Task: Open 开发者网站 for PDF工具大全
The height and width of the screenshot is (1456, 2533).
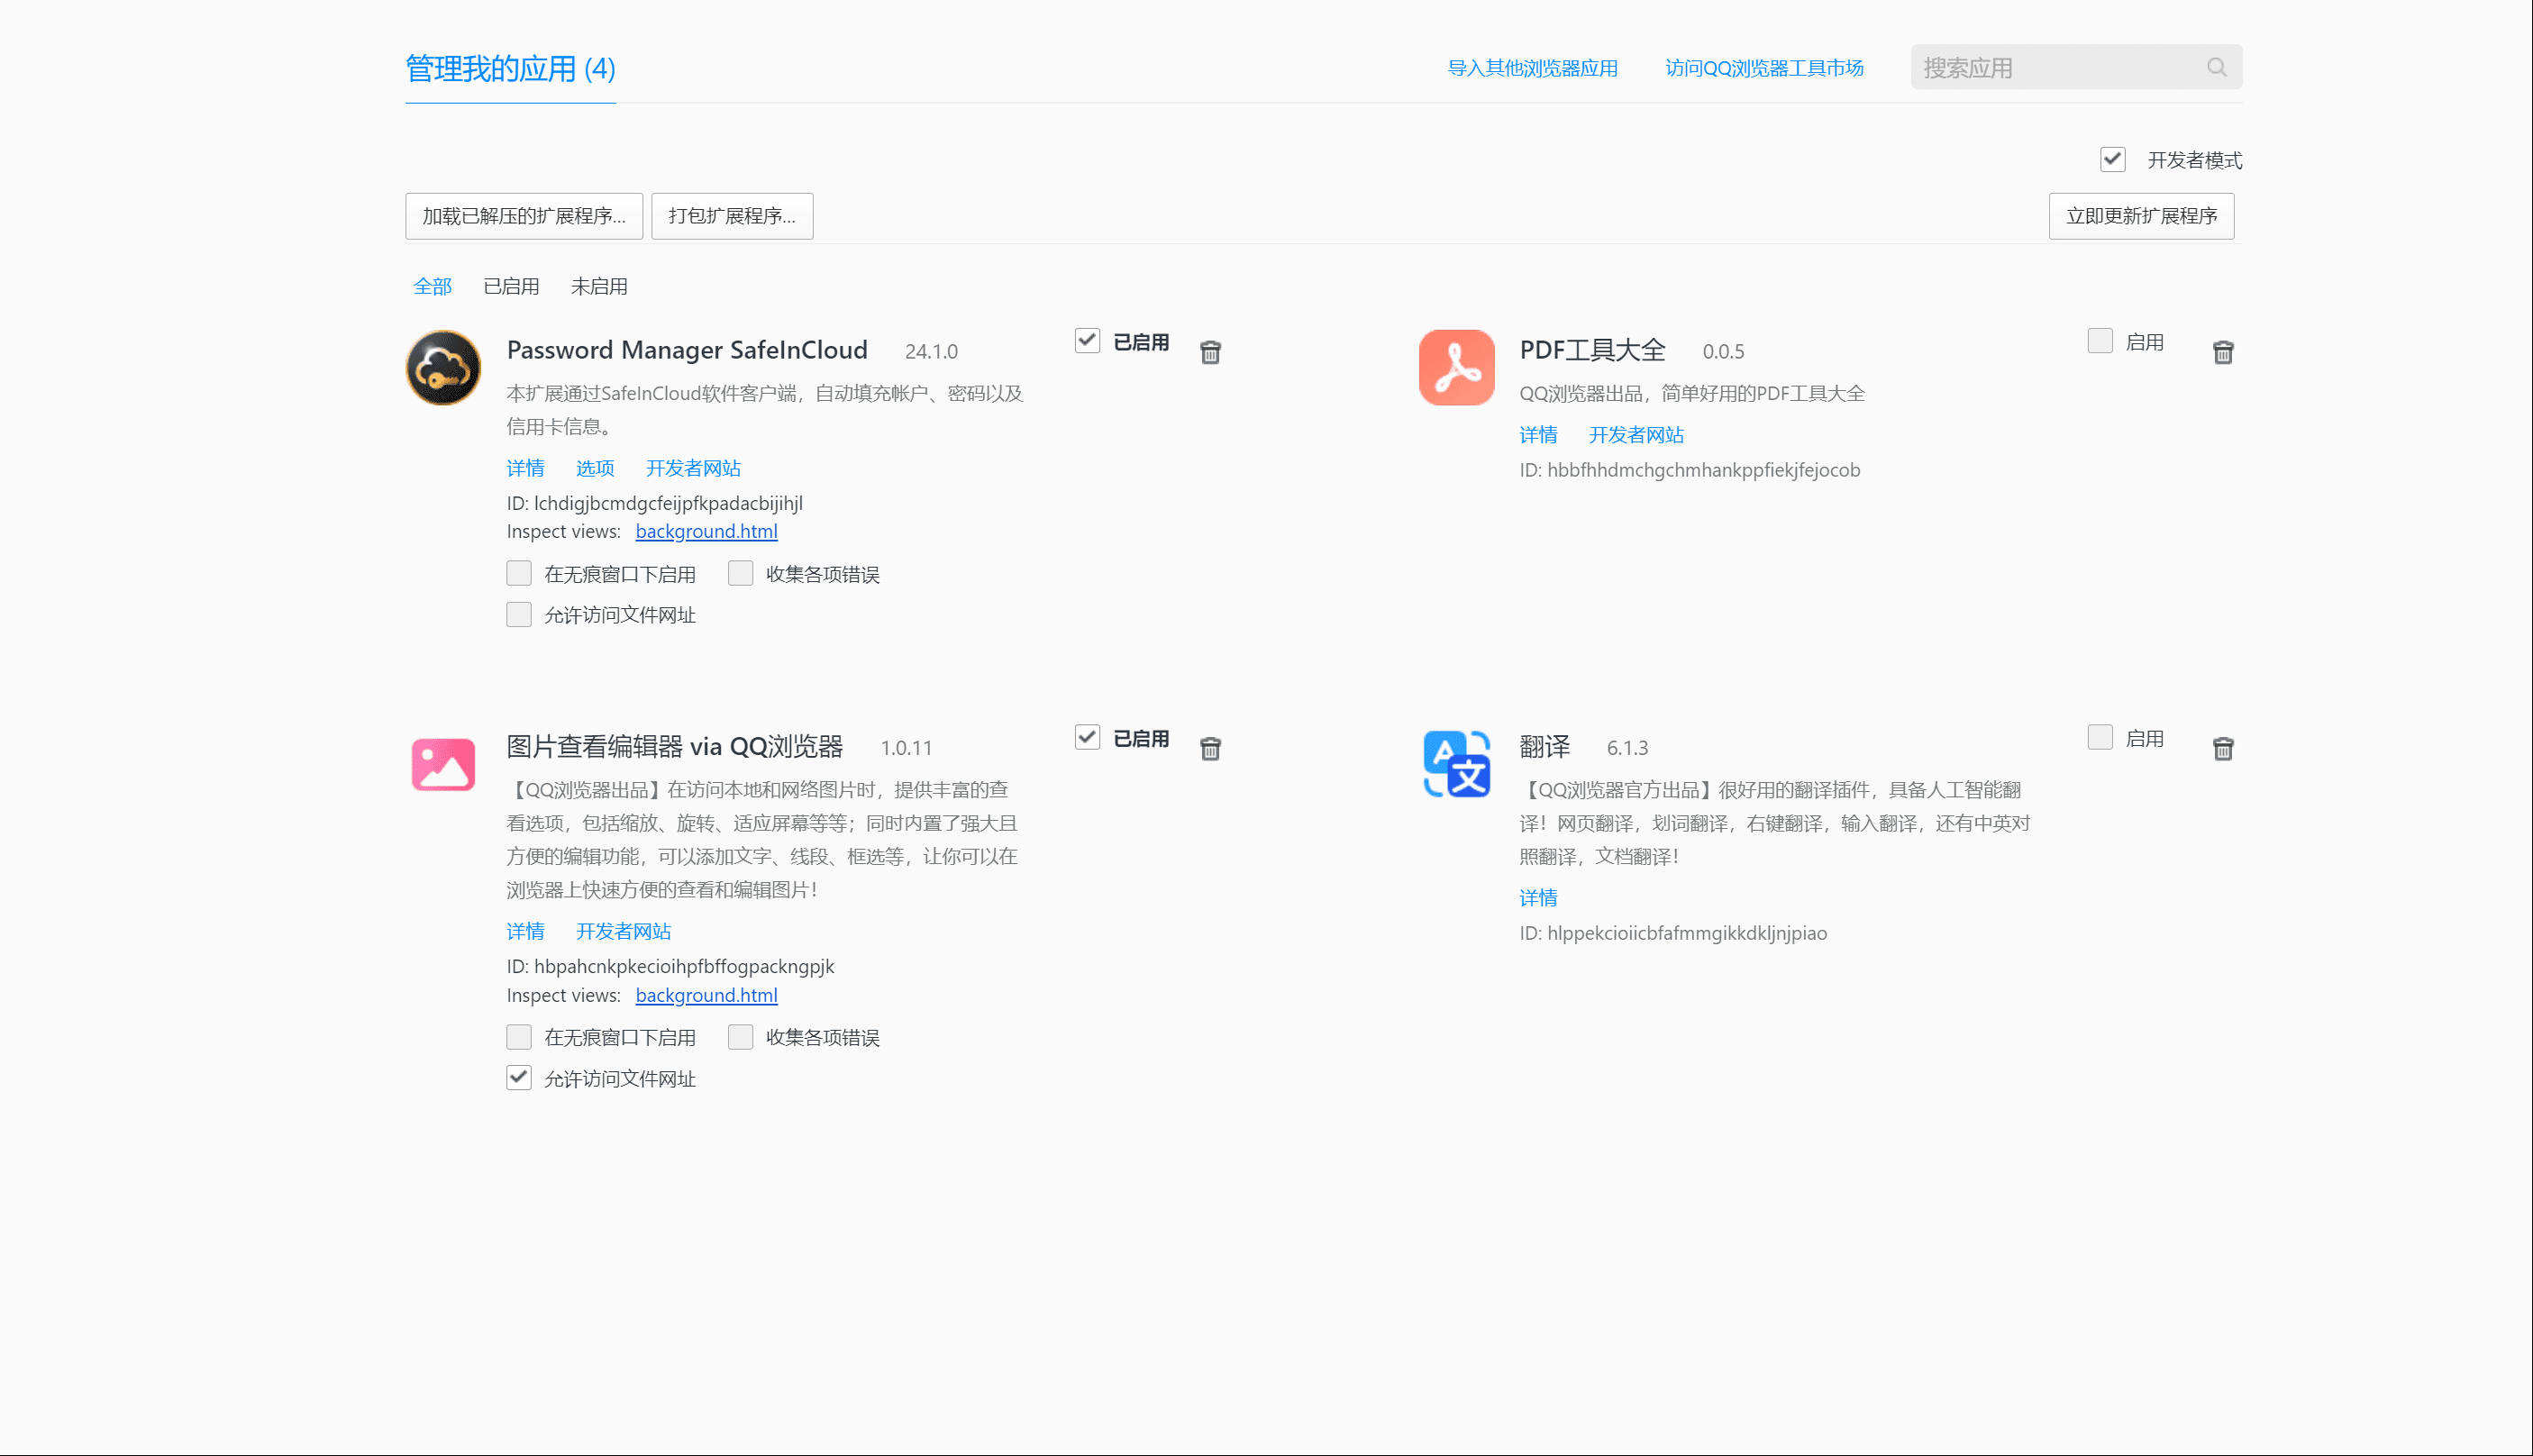Action: (1637, 435)
